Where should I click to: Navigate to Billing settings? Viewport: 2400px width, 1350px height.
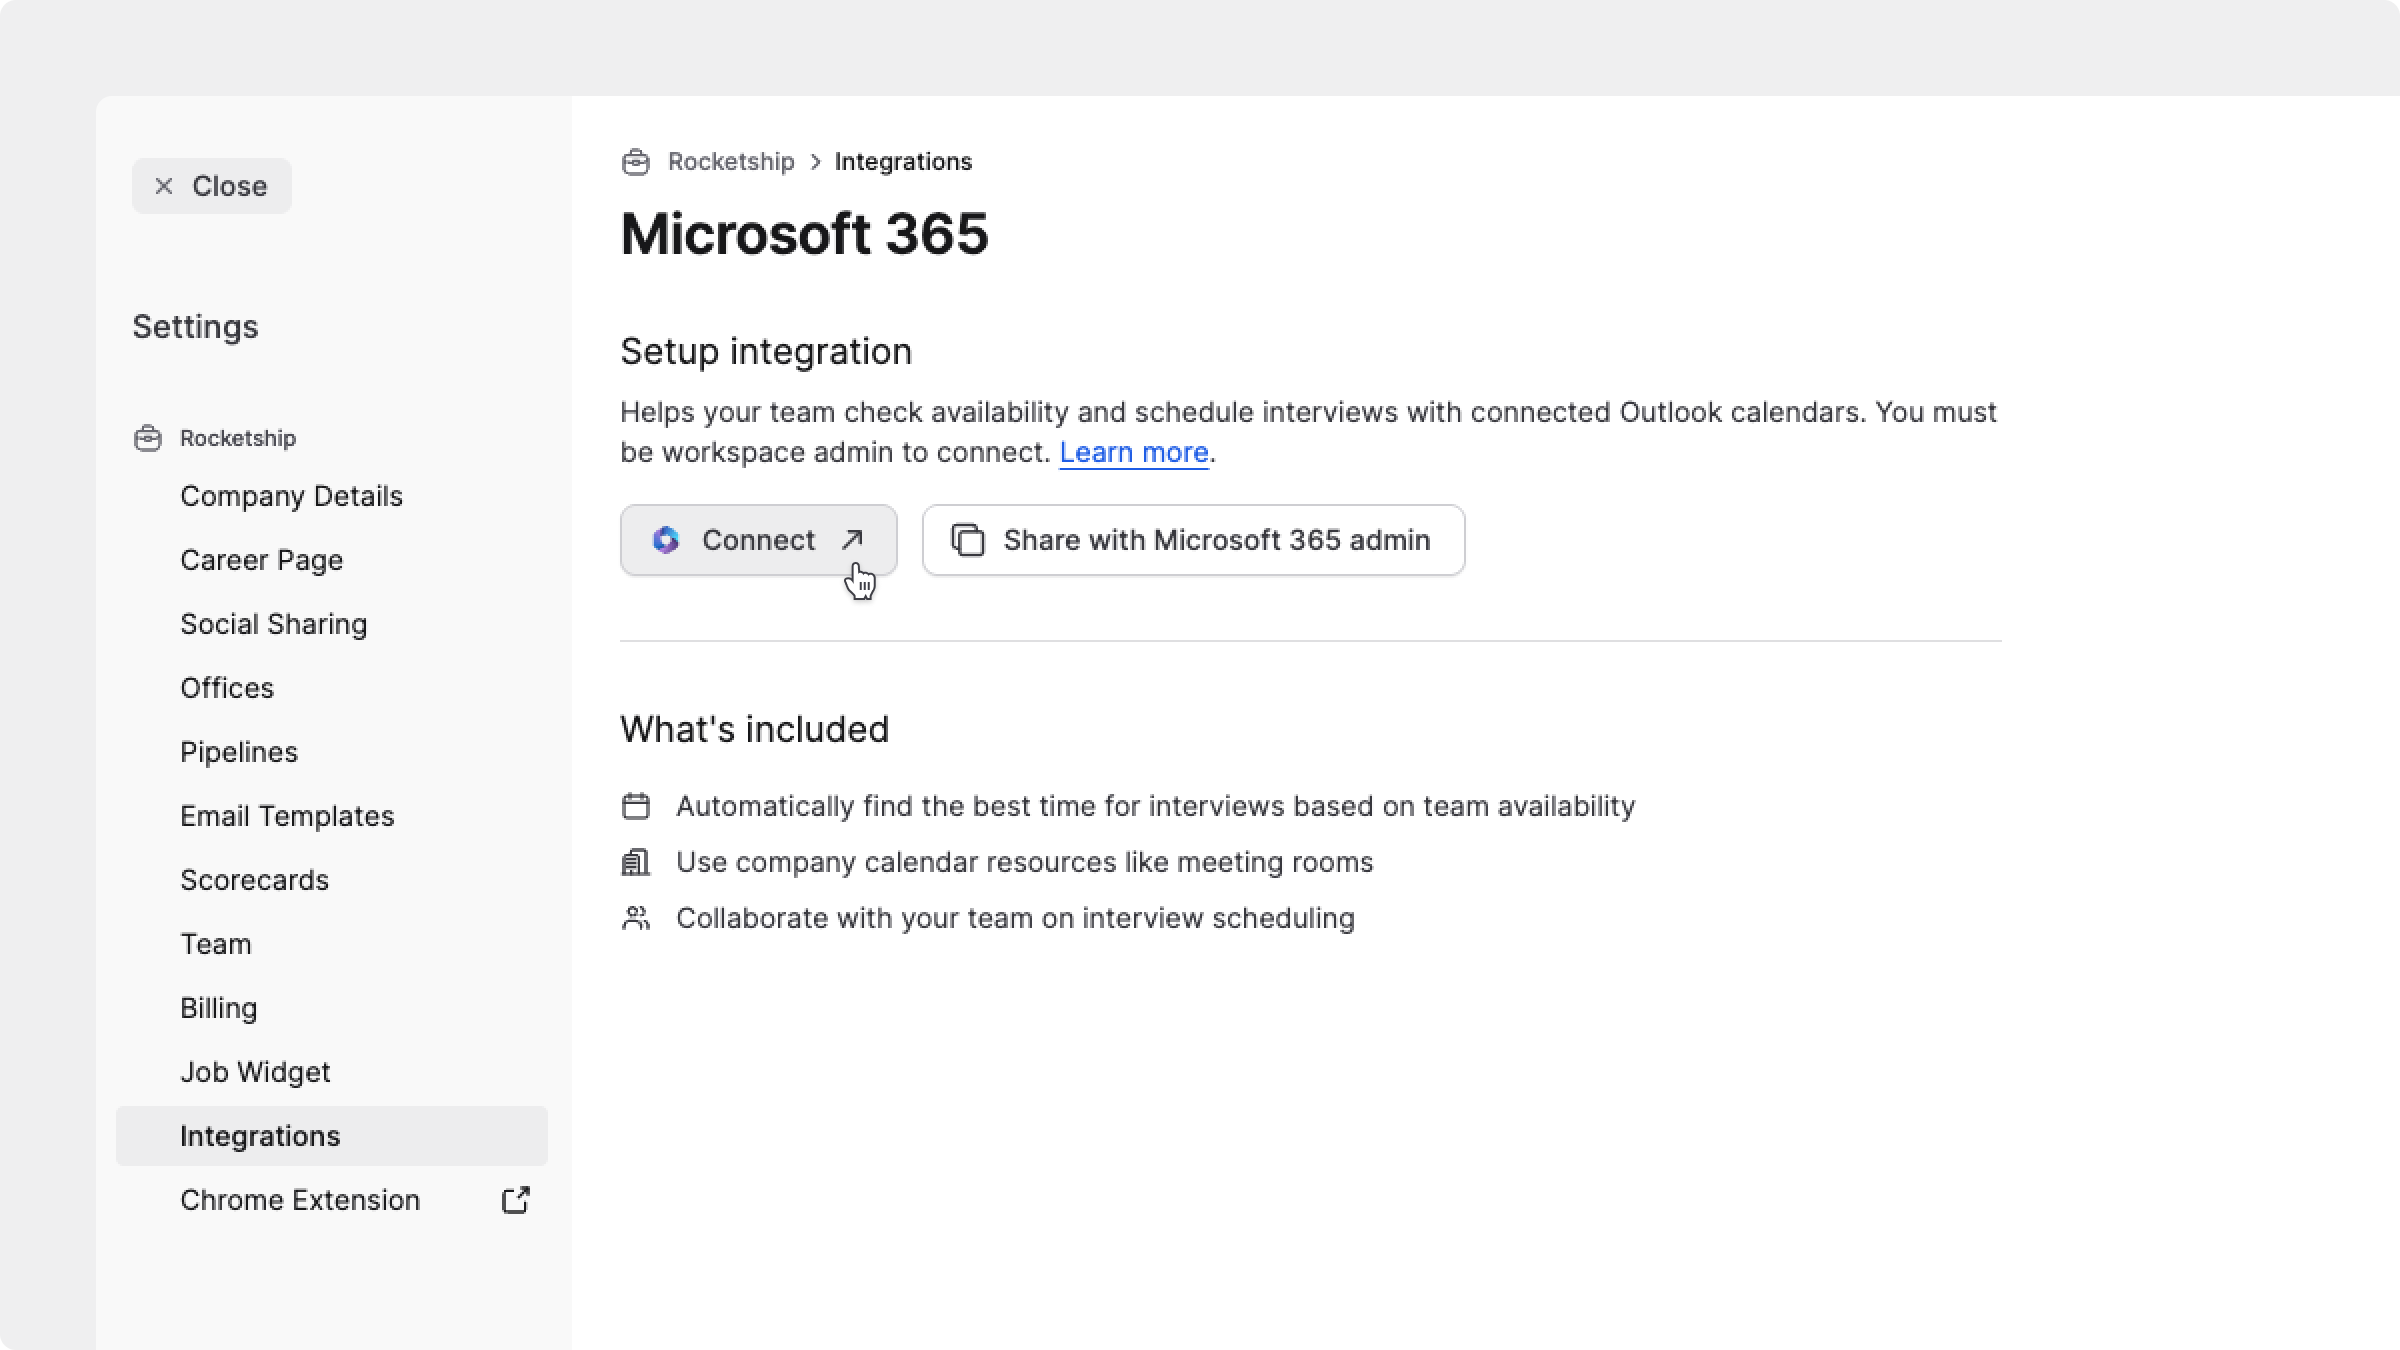[x=218, y=1008]
